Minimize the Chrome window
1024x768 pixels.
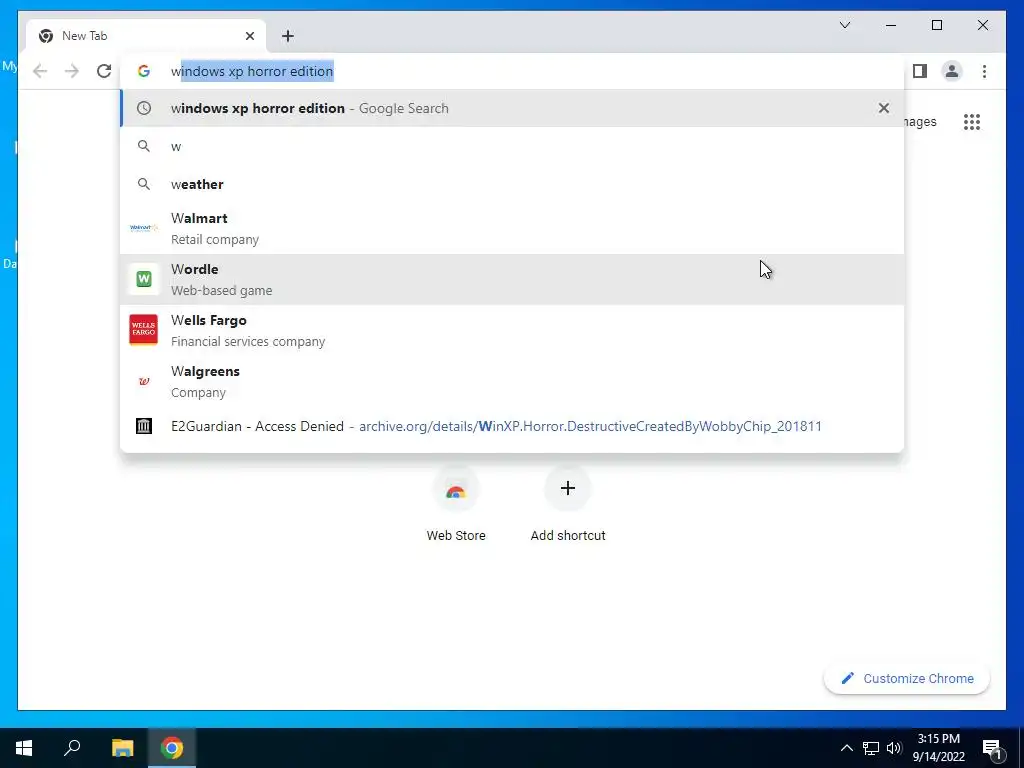coord(891,25)
